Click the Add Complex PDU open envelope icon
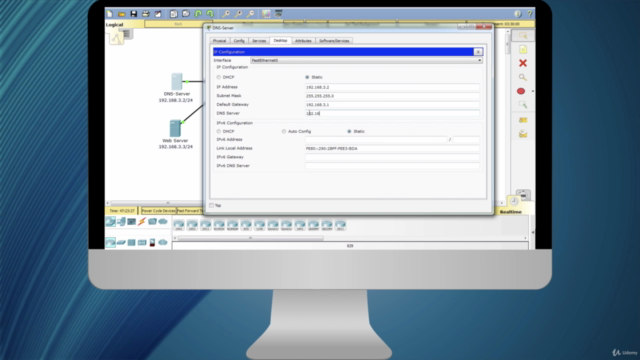 (x=523, y=134)
